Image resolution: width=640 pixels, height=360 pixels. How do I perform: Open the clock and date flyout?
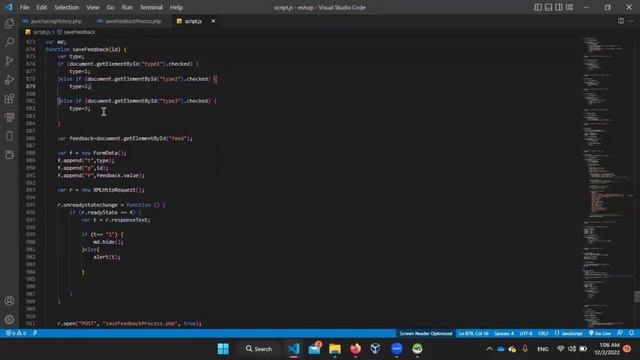pyautogui.click(x=607, y=349)
